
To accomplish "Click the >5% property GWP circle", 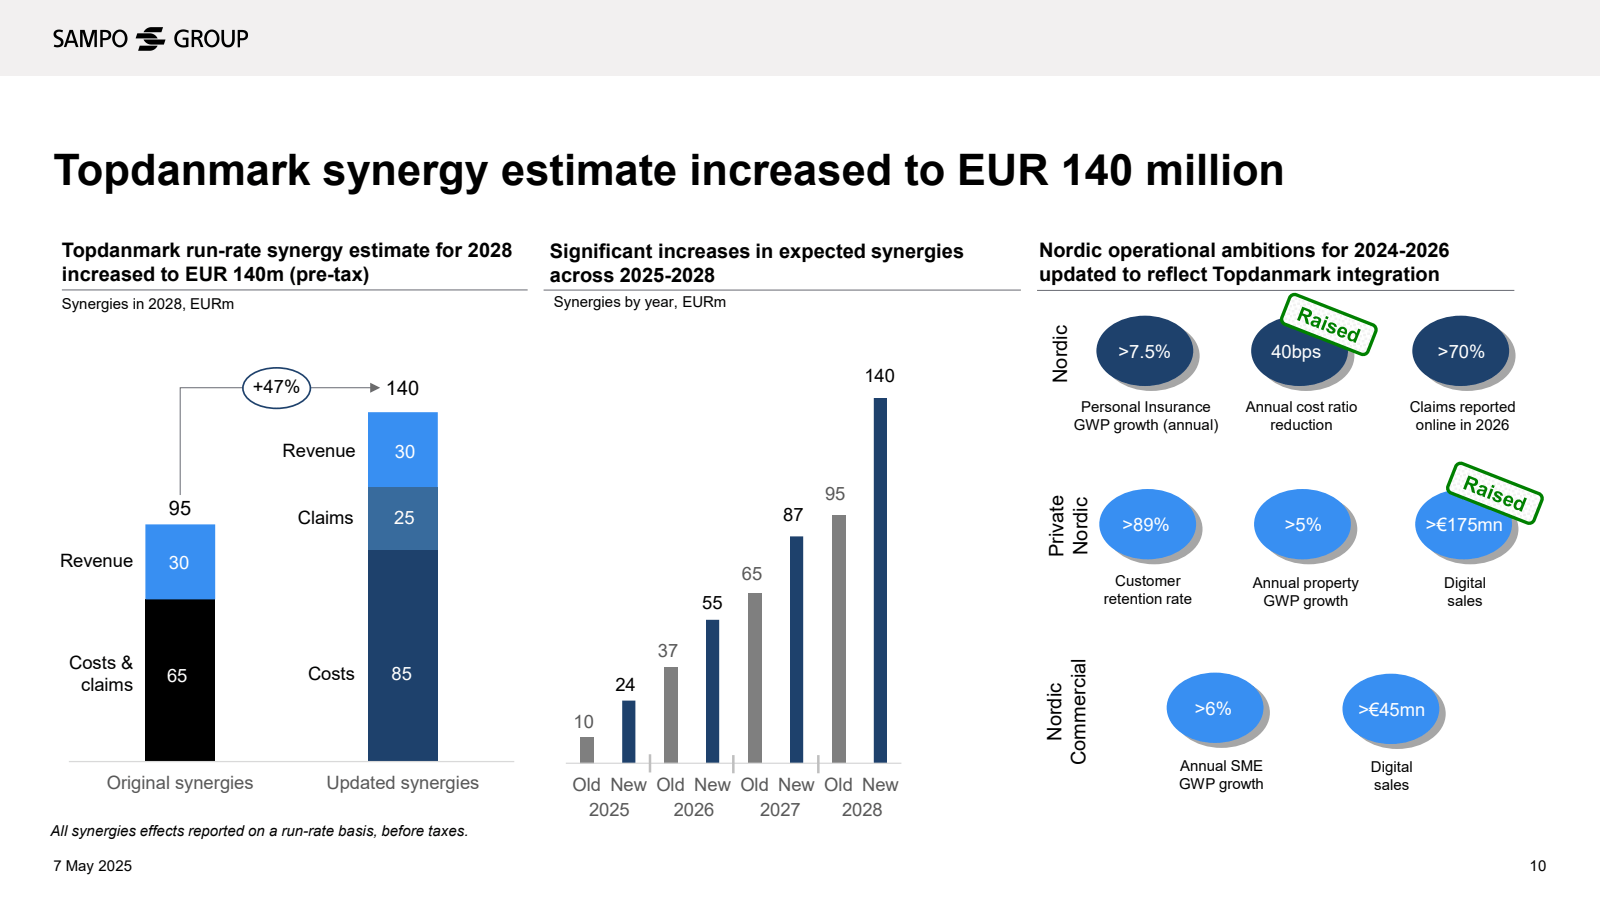I will (1303, 524).
